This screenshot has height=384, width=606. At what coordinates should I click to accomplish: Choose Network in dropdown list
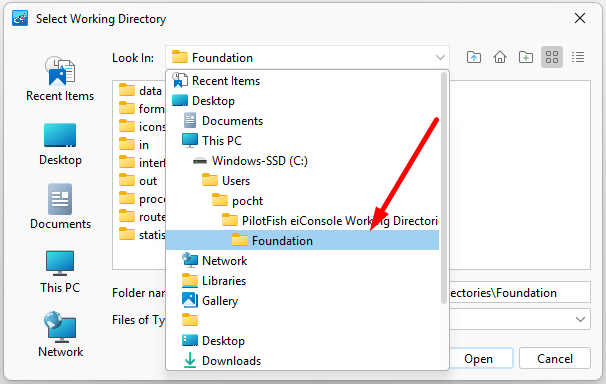[x=303, y=261]
